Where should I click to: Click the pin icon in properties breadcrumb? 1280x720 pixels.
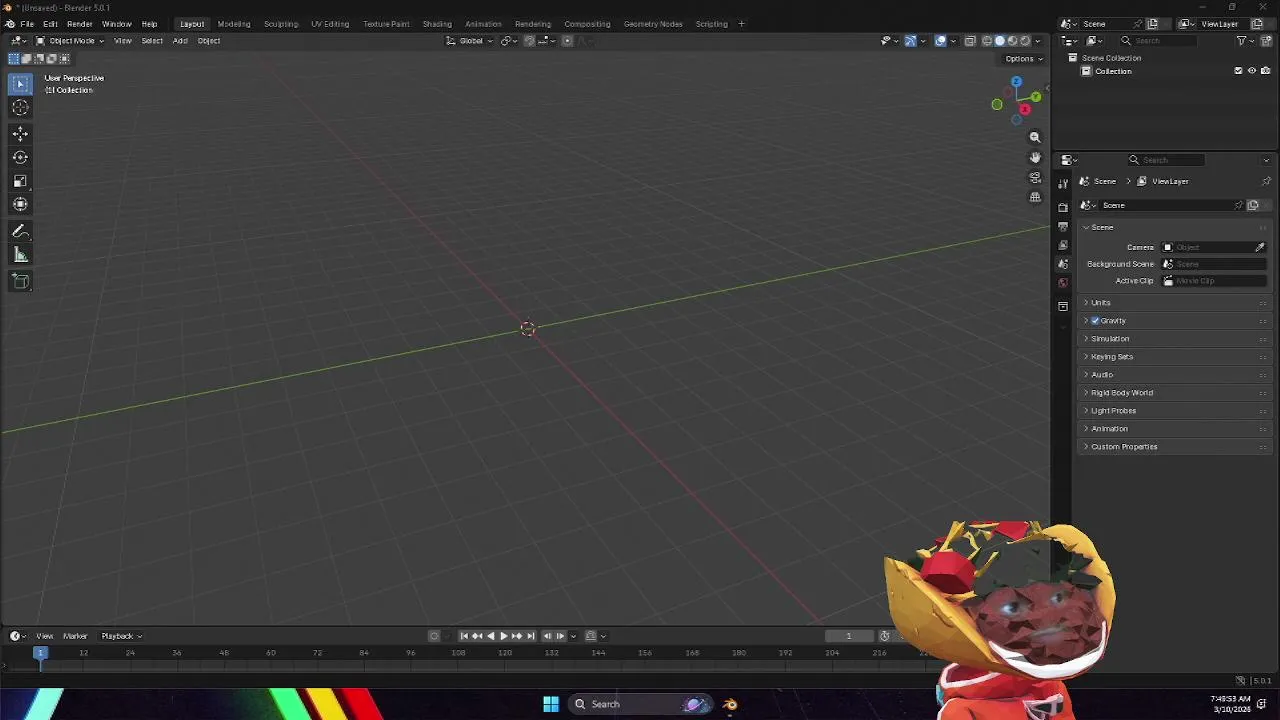[1266, 181]
